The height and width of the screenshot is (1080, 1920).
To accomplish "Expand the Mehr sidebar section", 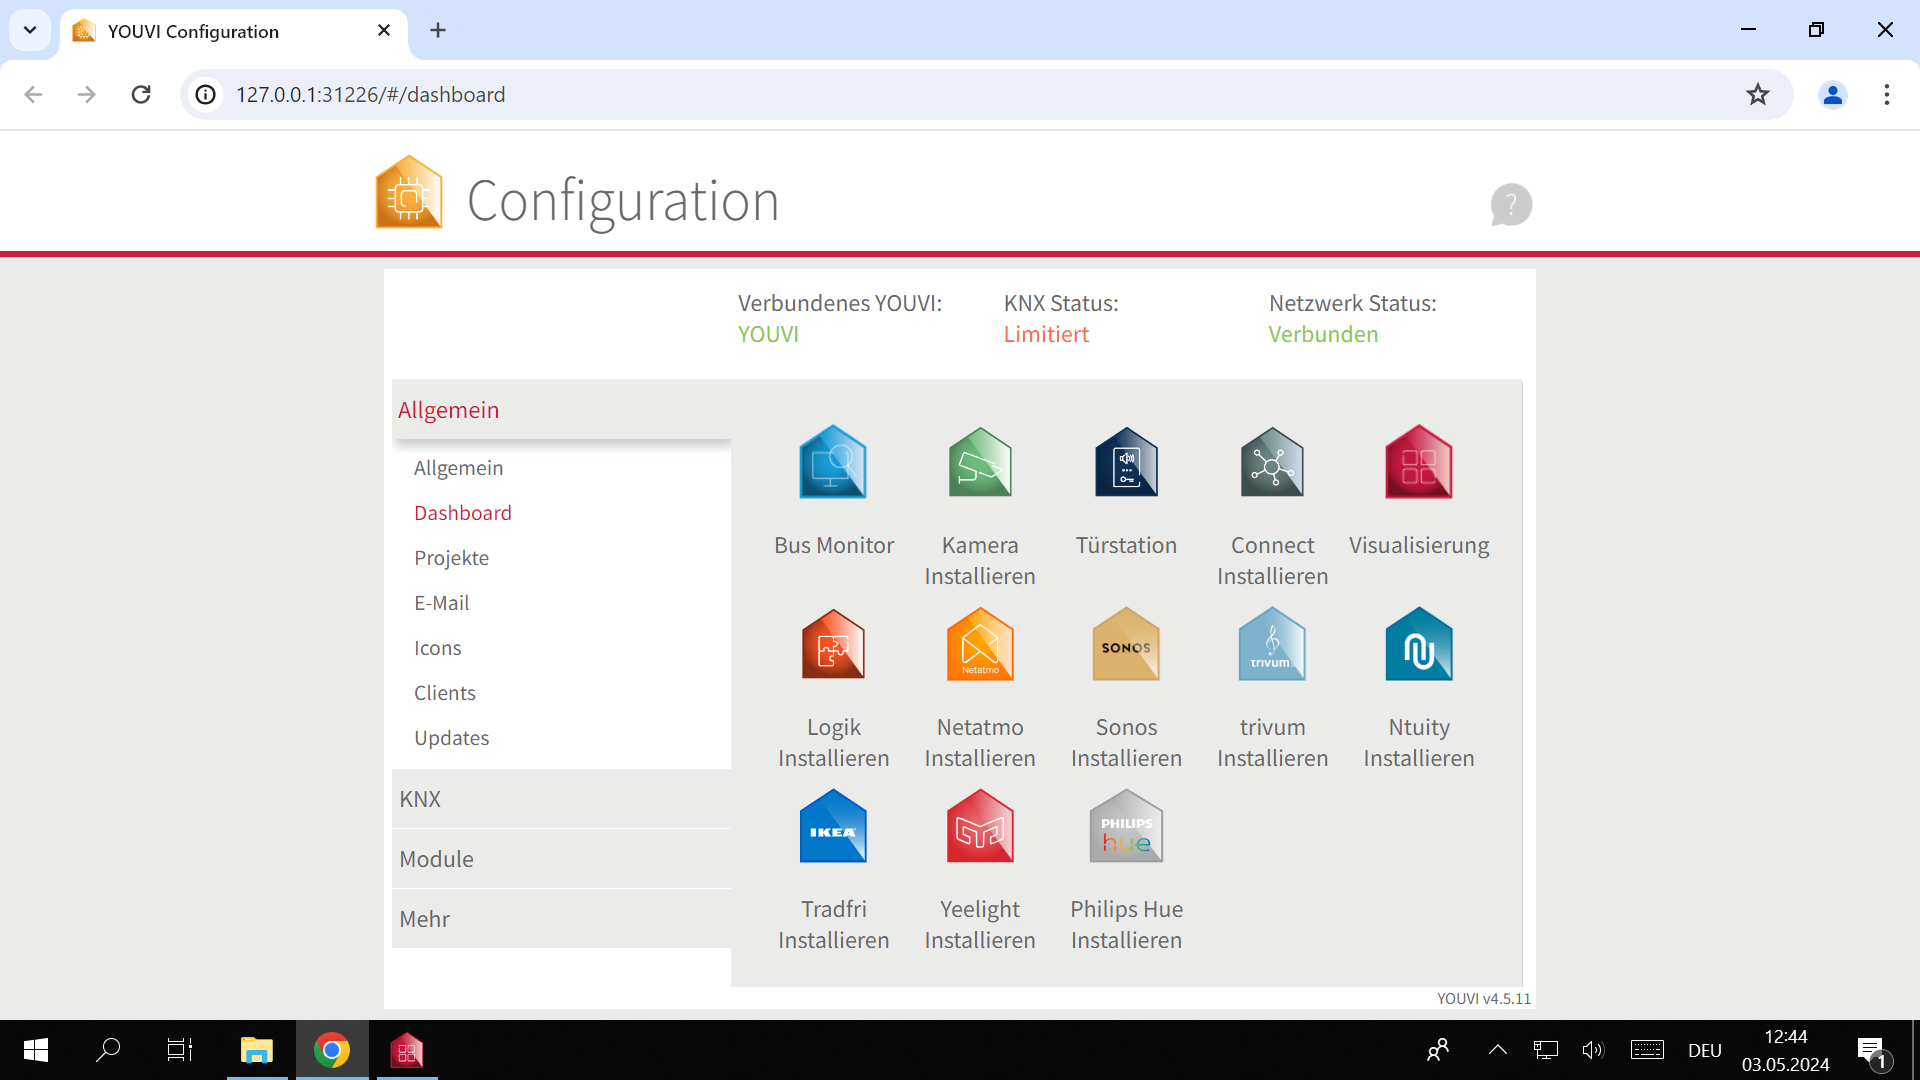I will pyautogui.click(x=561, y=919).
